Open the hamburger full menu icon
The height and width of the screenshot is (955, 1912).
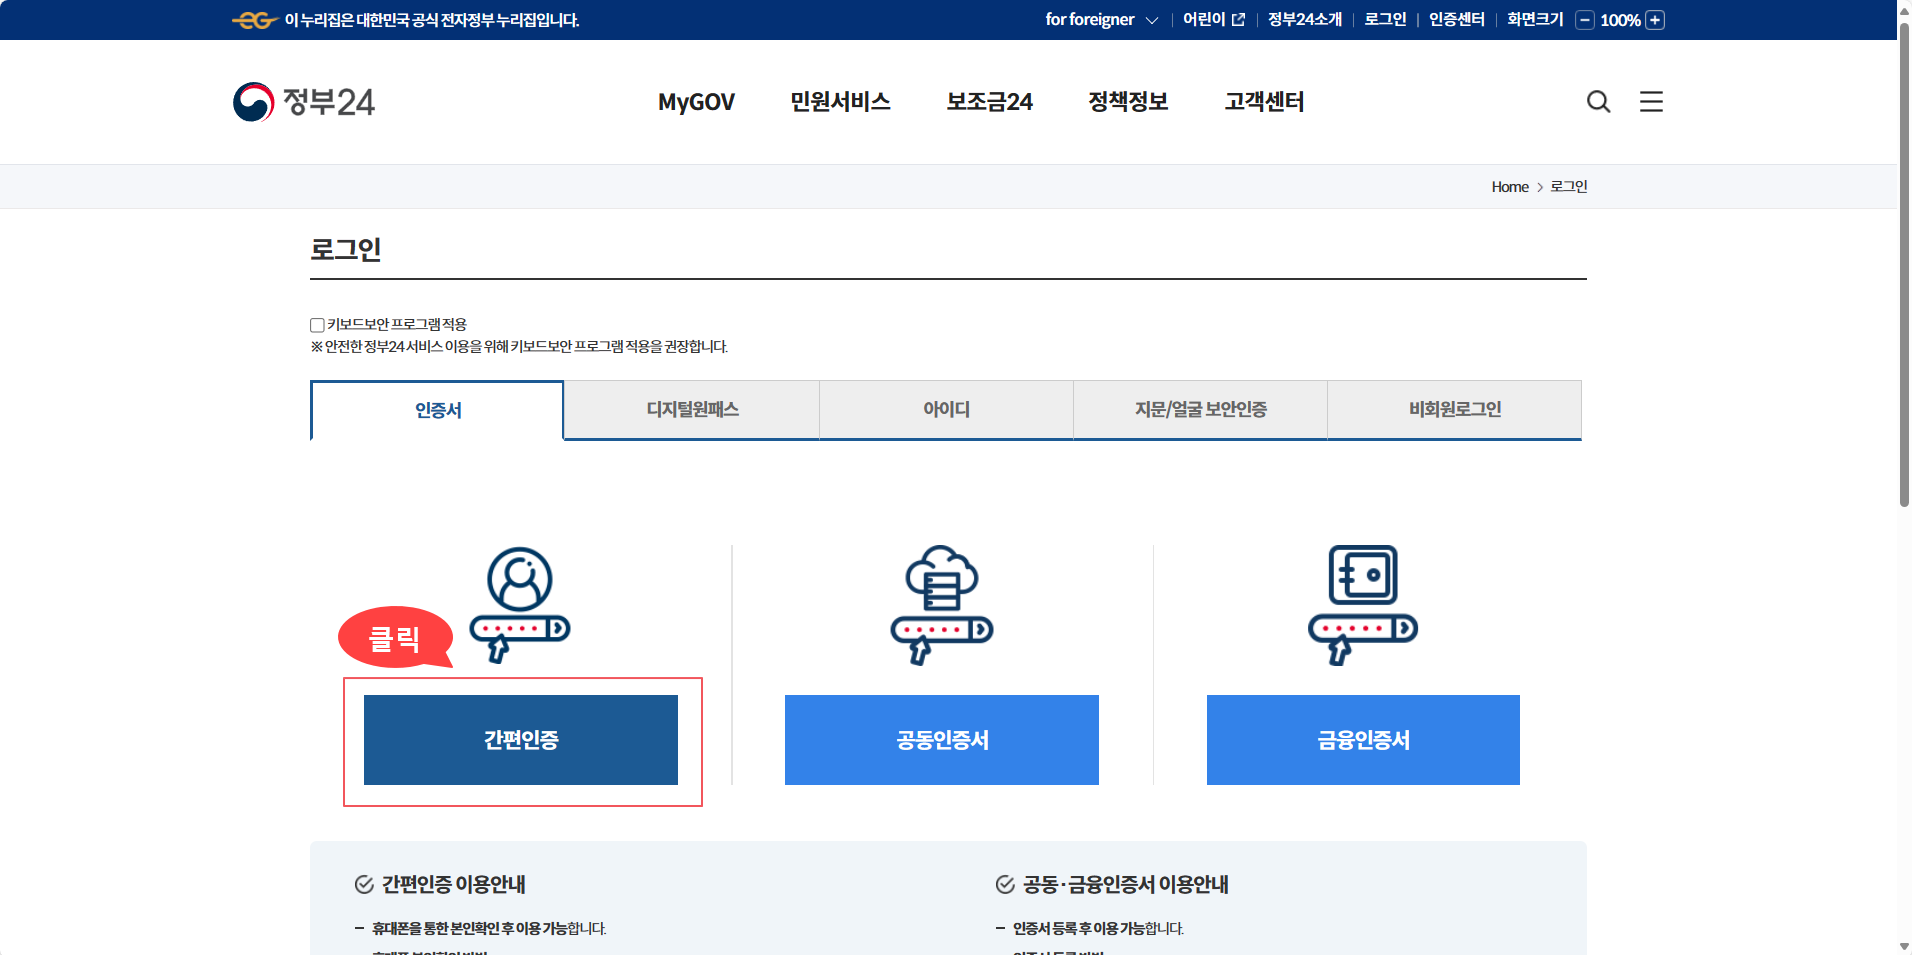[x=1651, y=101]
